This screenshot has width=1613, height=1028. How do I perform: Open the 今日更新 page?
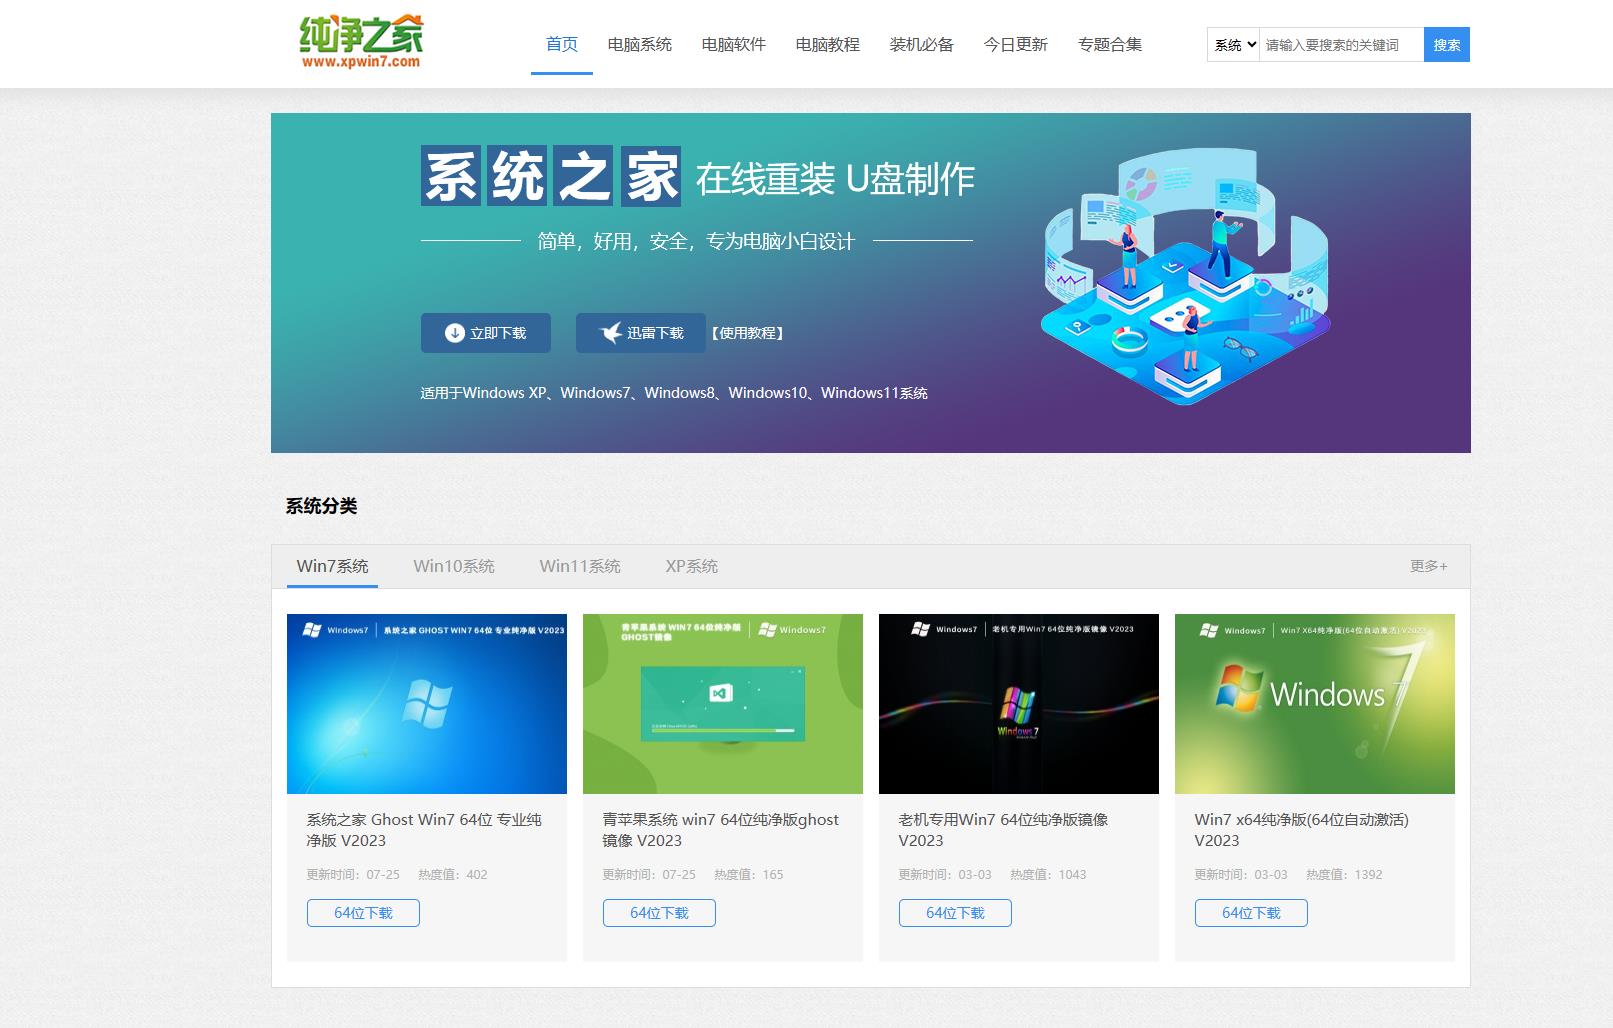tap(1016, 44)
